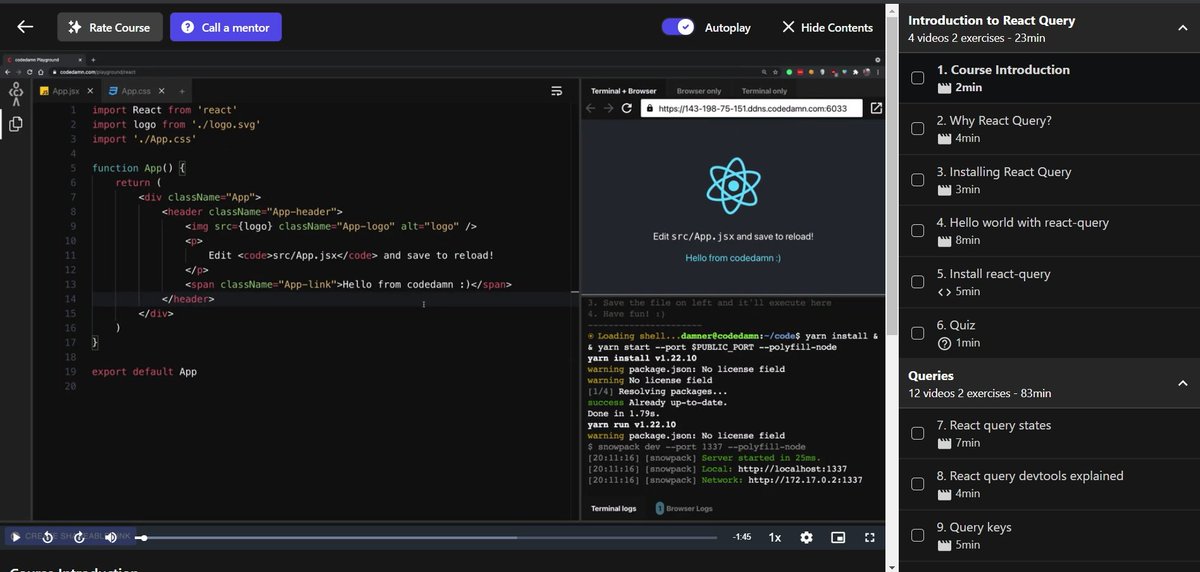Check the Query keys checkbox
The height and width of the screenshot is (572, 1200).
[917, 535]
